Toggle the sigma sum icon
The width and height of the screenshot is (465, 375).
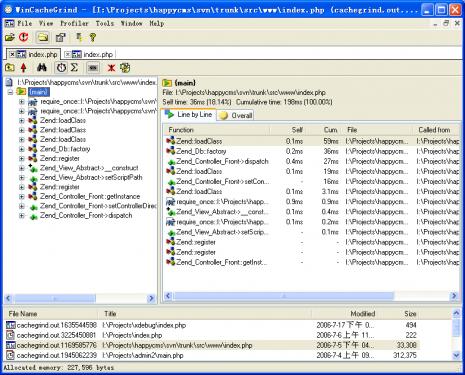74,68
